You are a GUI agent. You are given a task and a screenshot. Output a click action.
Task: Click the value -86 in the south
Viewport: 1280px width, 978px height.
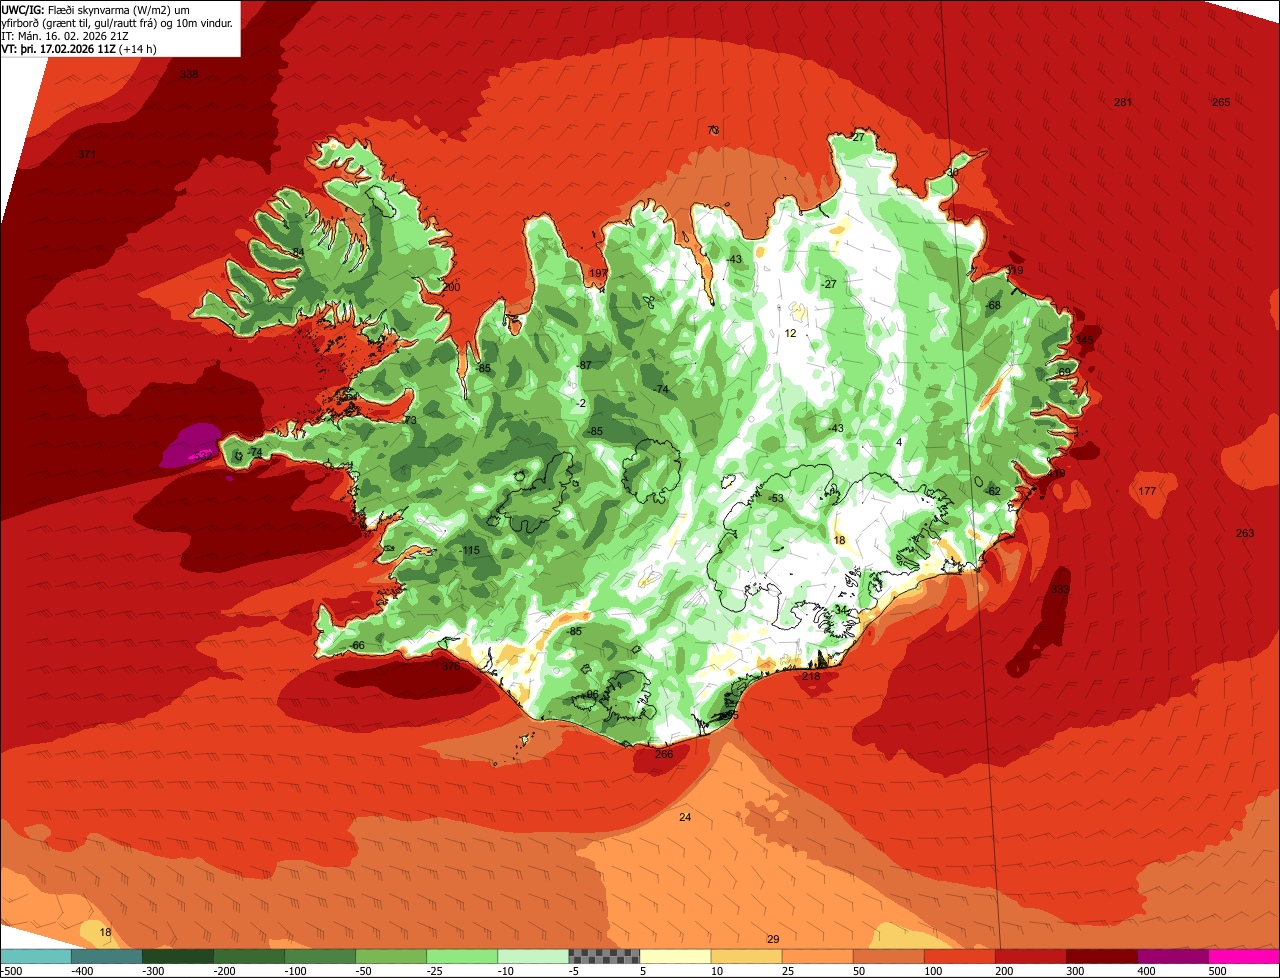pos(591,694)
